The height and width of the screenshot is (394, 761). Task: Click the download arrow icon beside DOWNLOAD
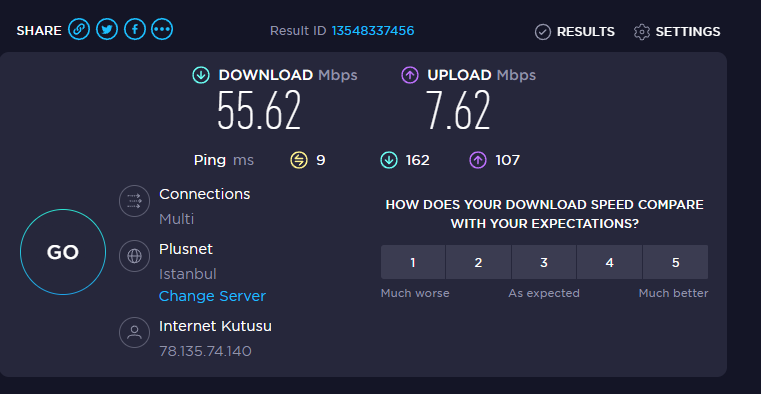coord(201,75)
